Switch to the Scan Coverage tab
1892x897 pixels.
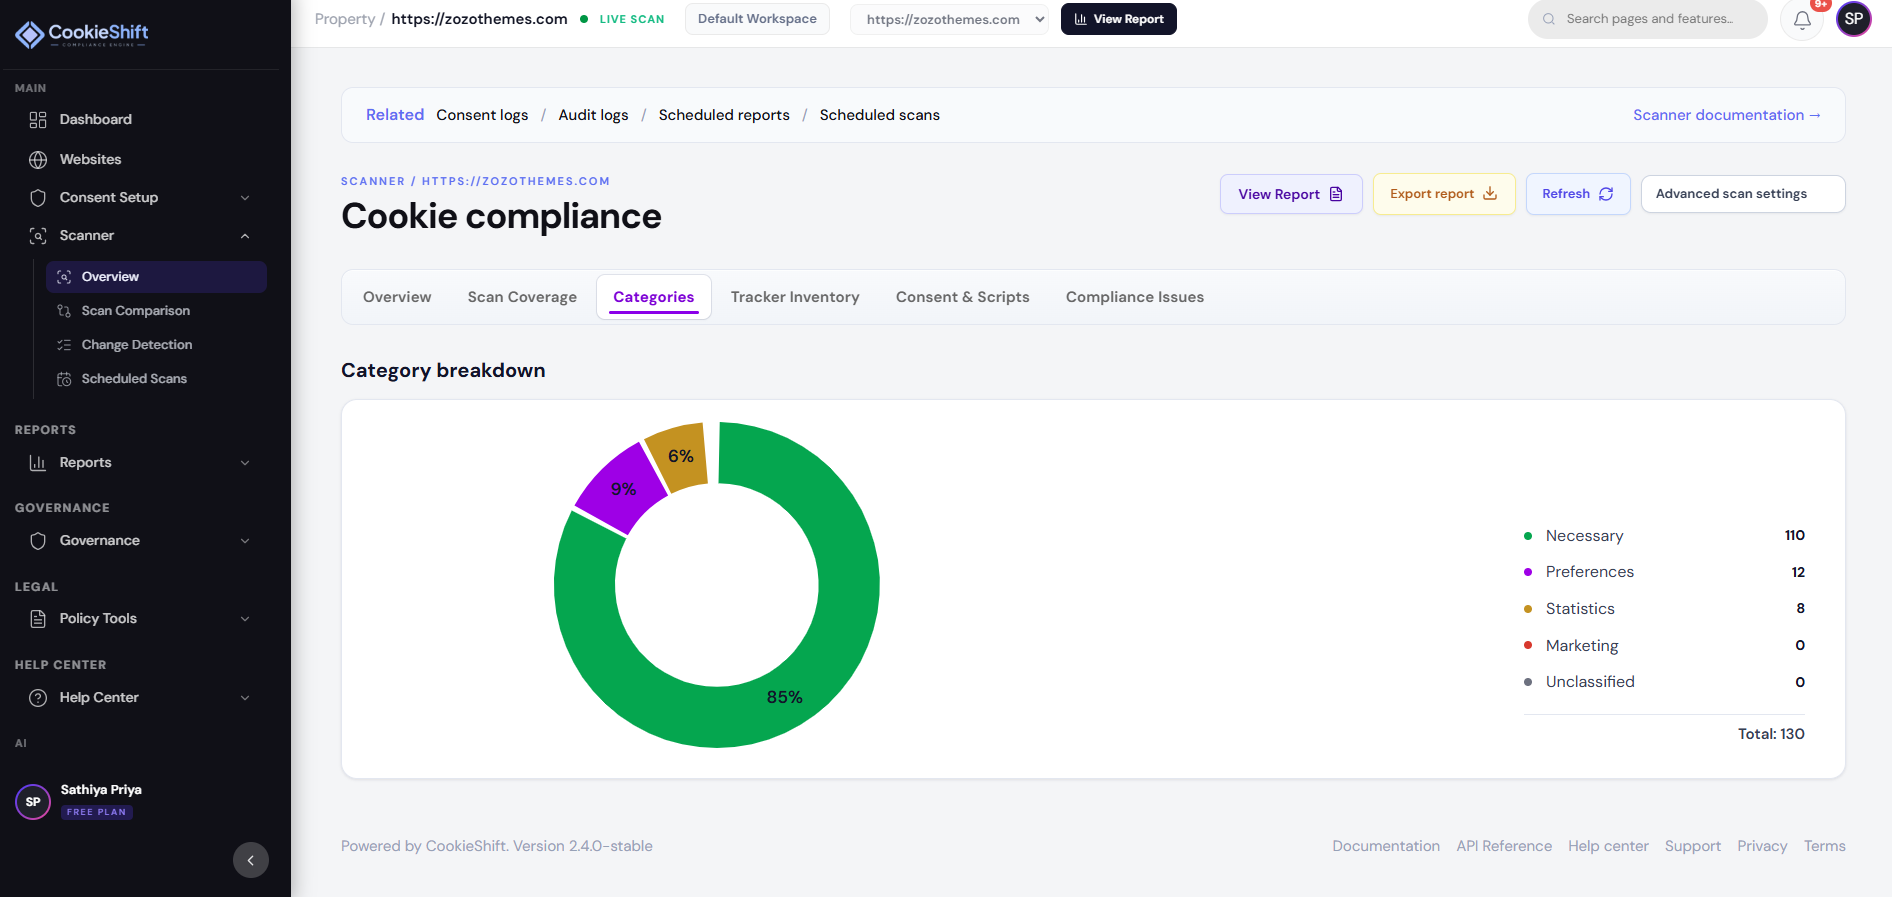point(522,297)
